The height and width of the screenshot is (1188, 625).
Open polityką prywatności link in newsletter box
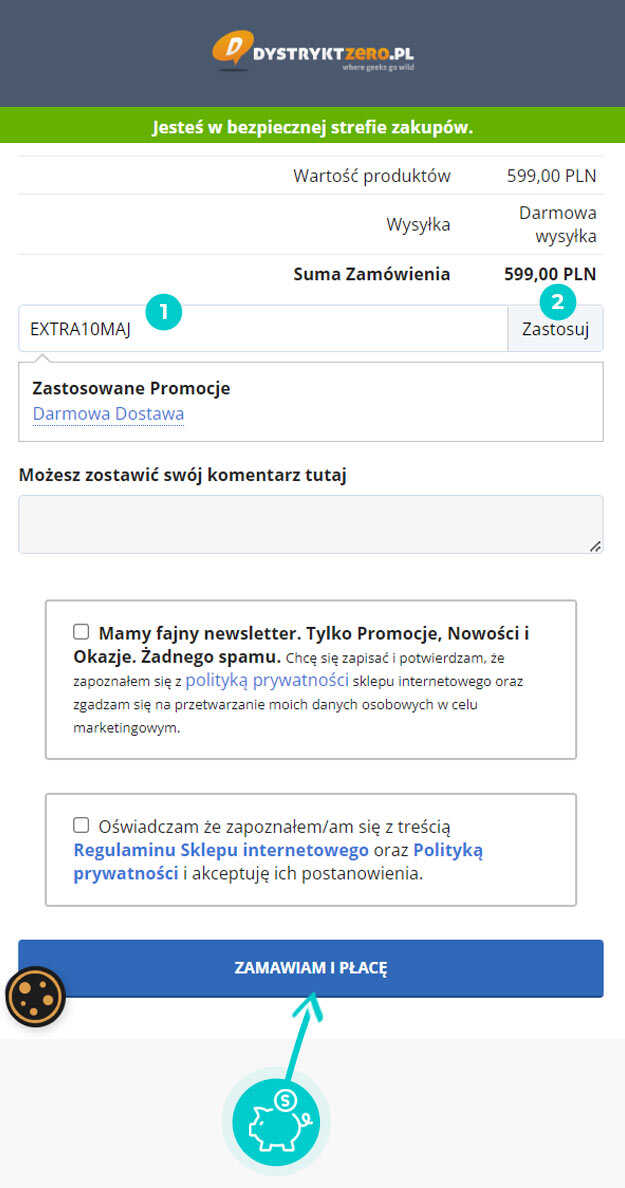(267, 679)
